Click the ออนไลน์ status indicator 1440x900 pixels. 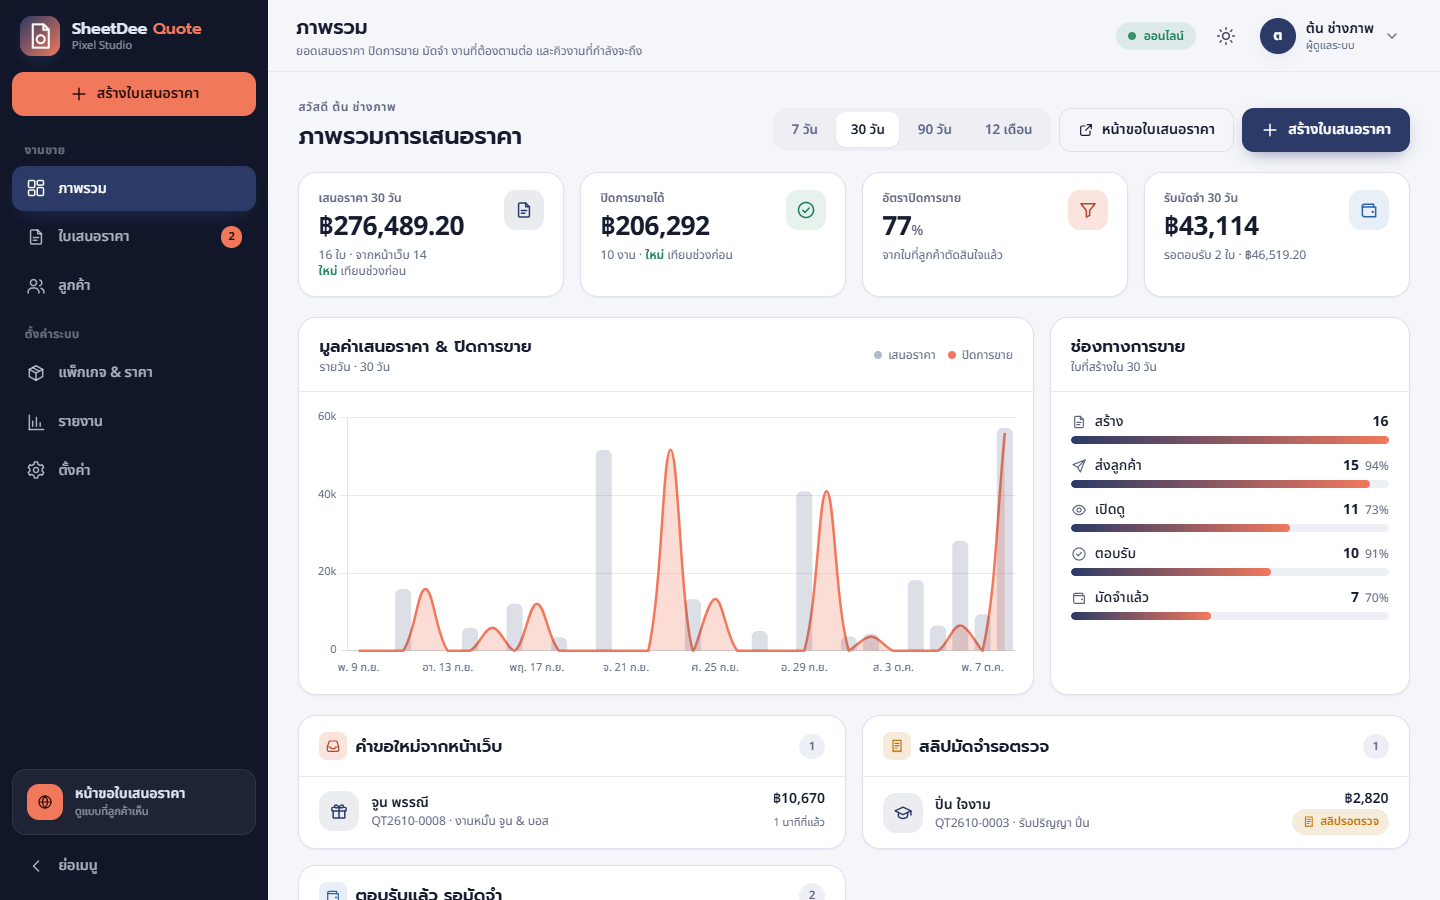(1156, 36)
